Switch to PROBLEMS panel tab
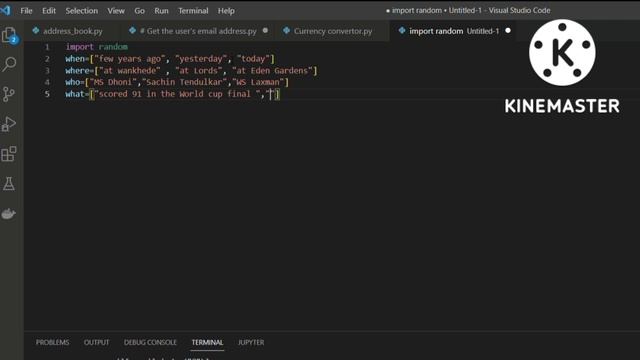The height and width of the screenshot is (360, 640). click(x=53, y=342)
